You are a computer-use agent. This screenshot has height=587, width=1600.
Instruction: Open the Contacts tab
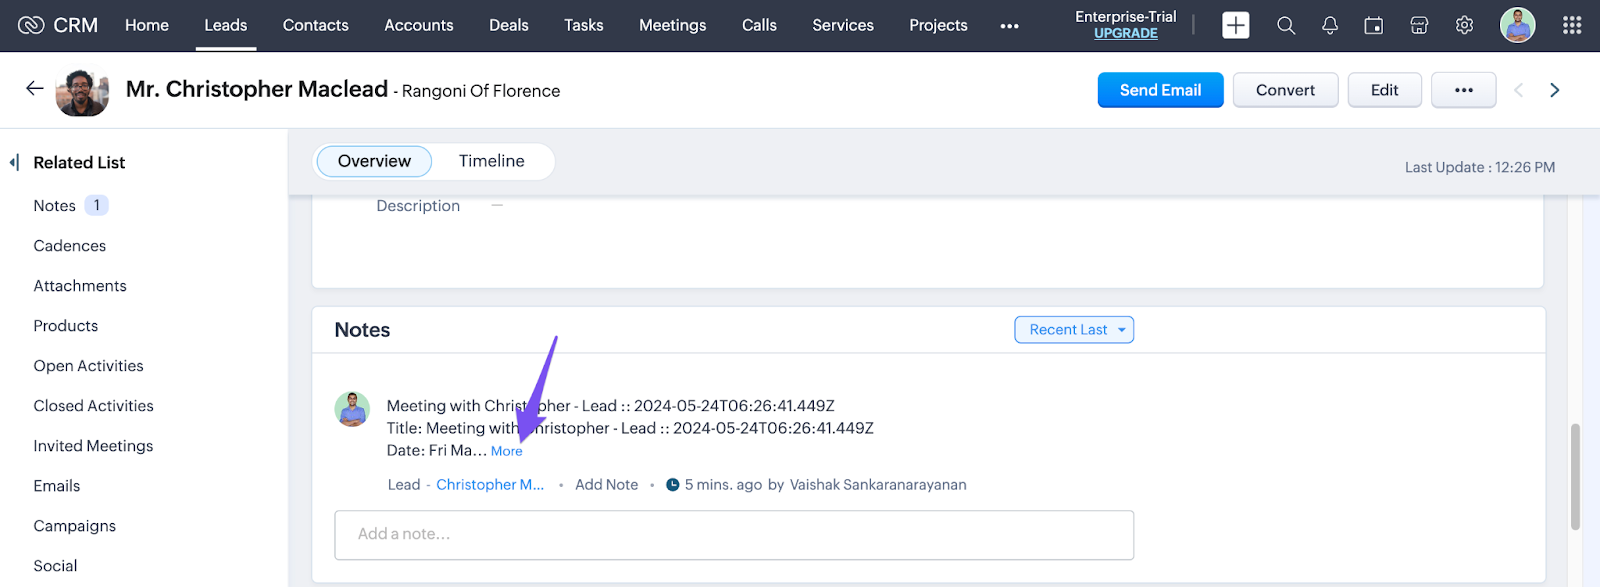click(x=316, y=25)
